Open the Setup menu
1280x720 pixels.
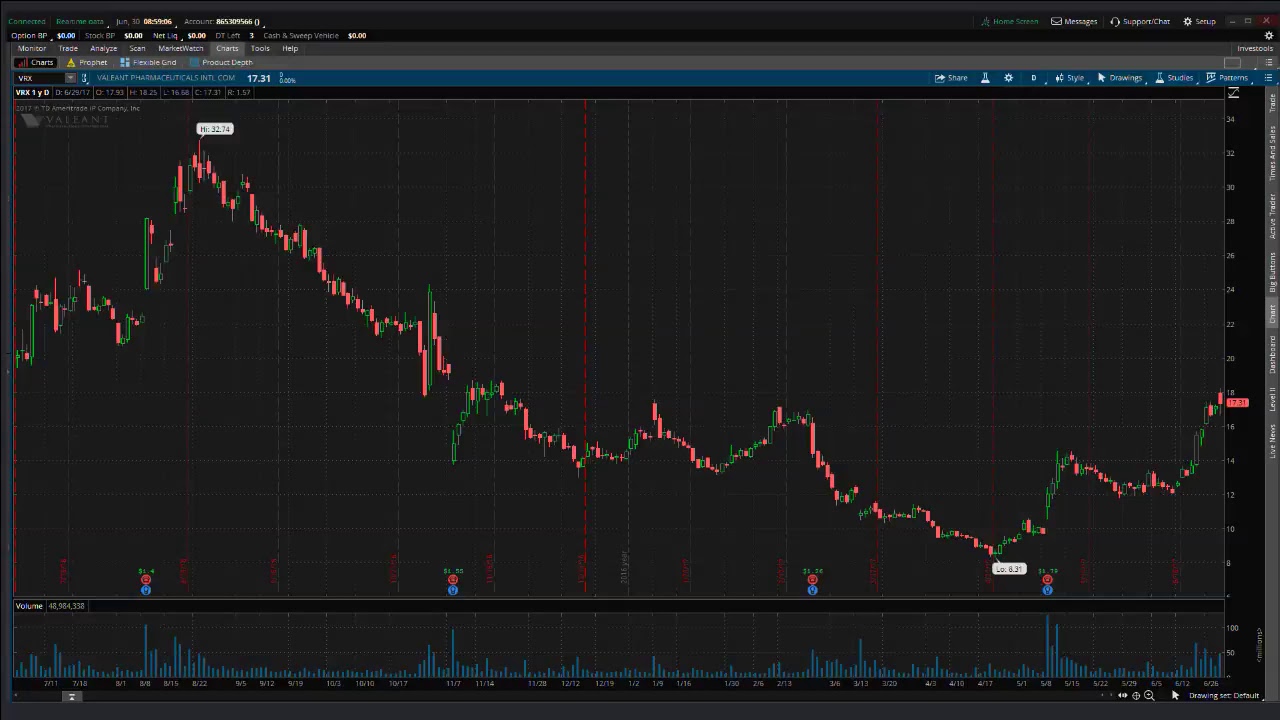coord(1199,21)
